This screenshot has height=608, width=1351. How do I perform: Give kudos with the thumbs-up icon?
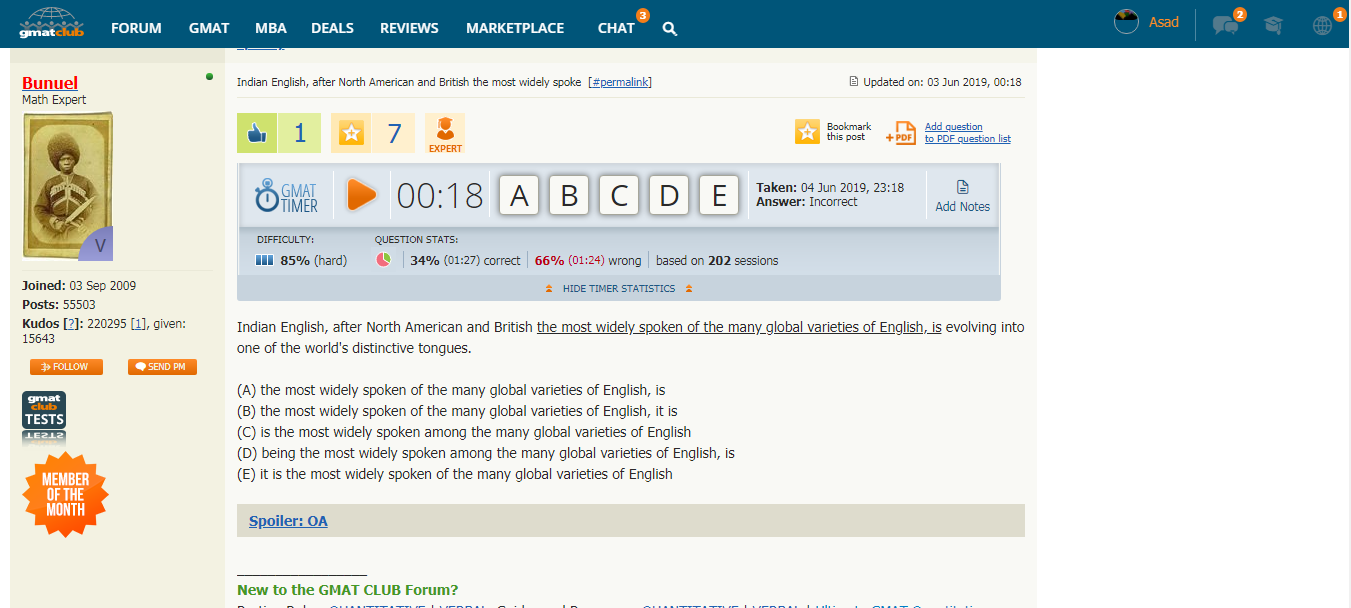pyautogui.click(x=257, y=133)
